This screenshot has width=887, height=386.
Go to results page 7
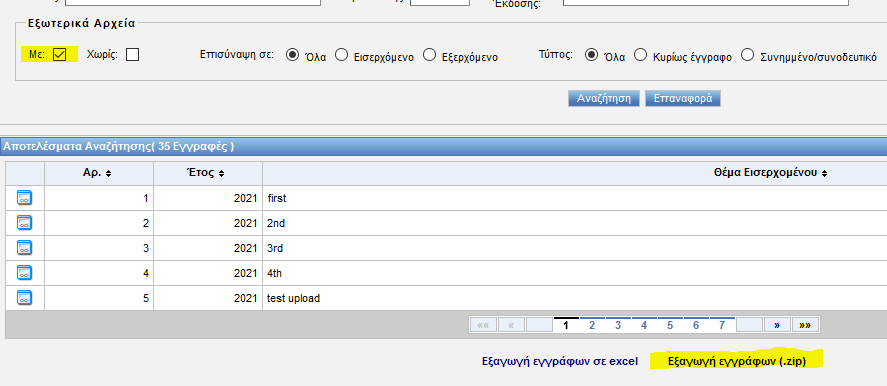[x=722, y=325]
